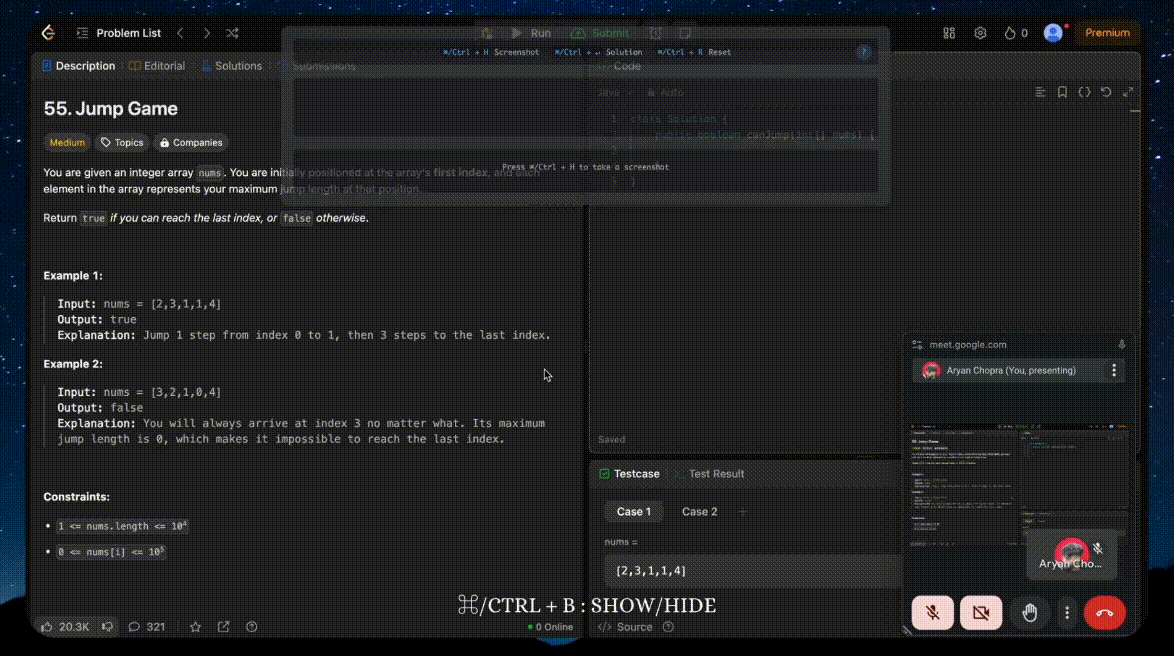Open the Topics tag

coord(122,142)
